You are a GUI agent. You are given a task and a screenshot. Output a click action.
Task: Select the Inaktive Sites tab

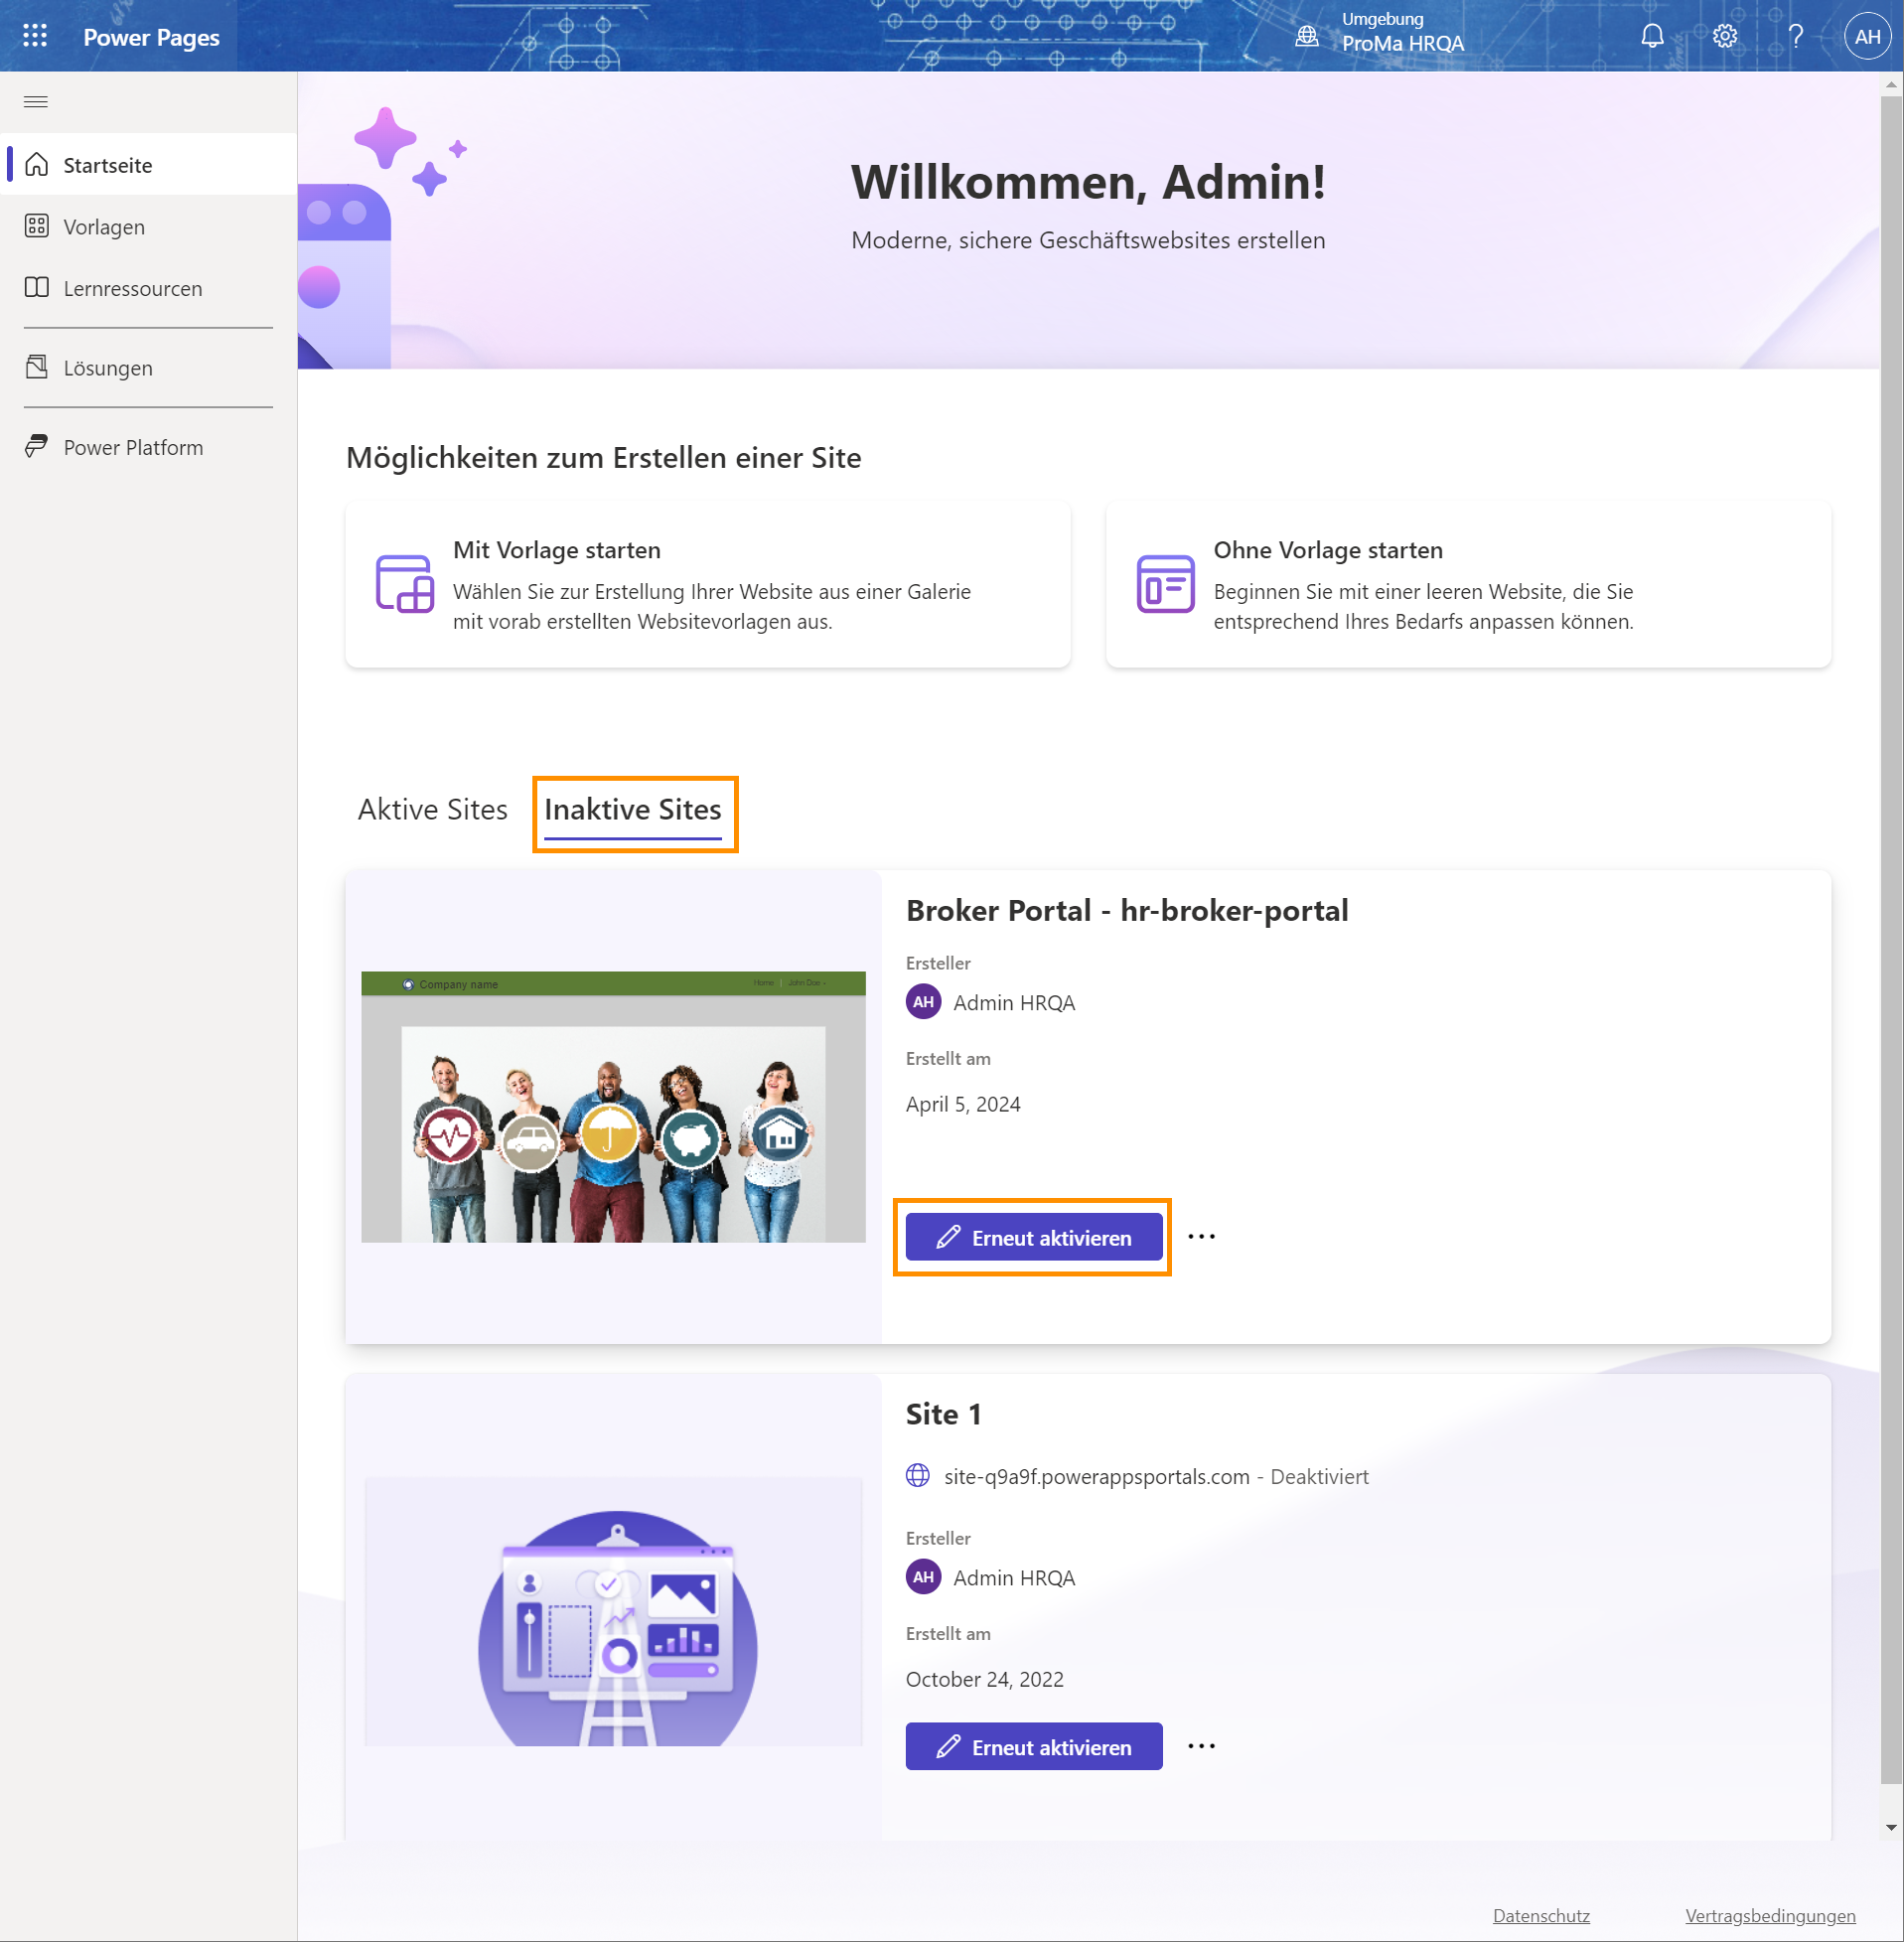pos(633,809)
